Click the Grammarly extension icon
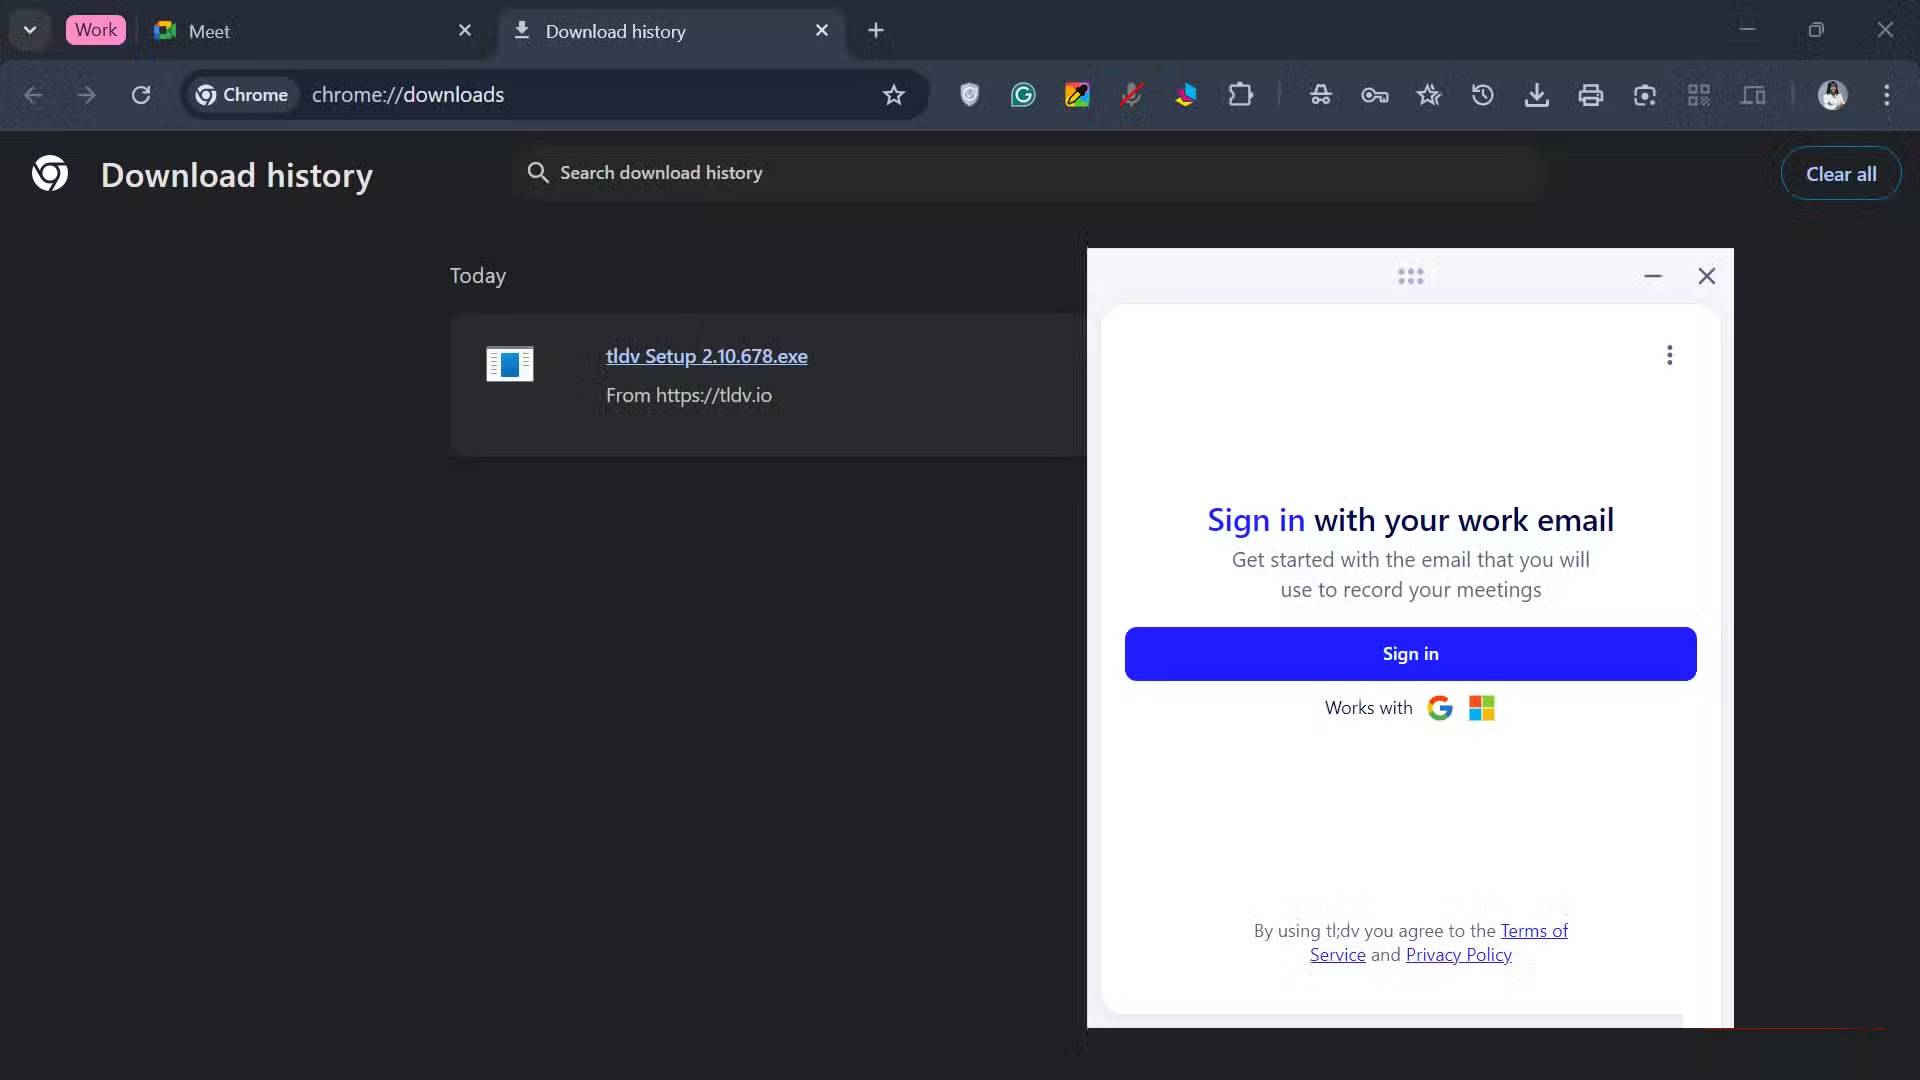Image resolution: width=1920 pixels, height=1080 pixels. point(1023,95)
